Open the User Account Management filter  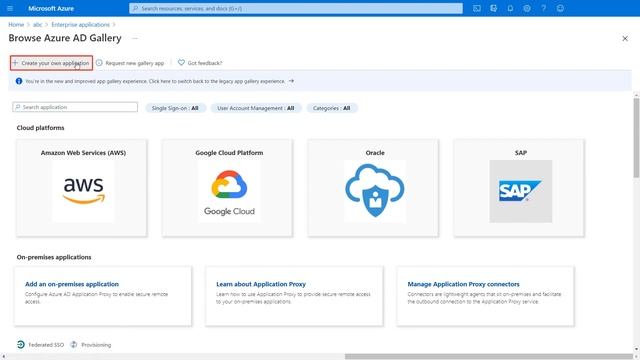click(x=256, y=108)
